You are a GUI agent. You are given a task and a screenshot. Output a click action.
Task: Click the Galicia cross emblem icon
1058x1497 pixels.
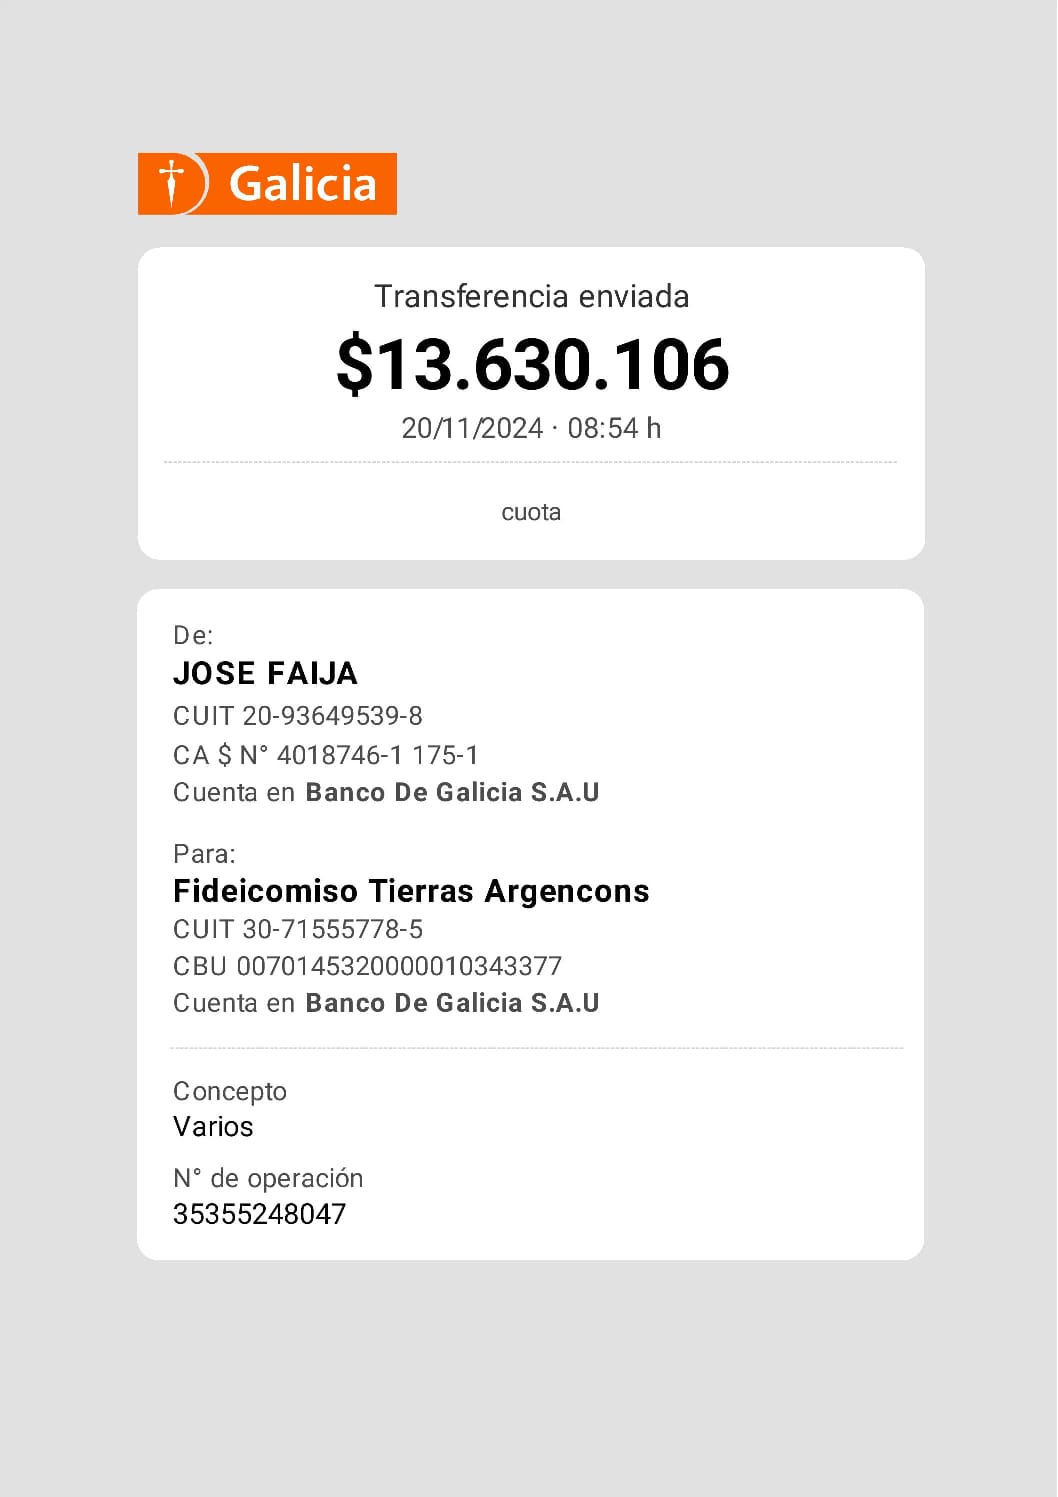pos(173,184)
